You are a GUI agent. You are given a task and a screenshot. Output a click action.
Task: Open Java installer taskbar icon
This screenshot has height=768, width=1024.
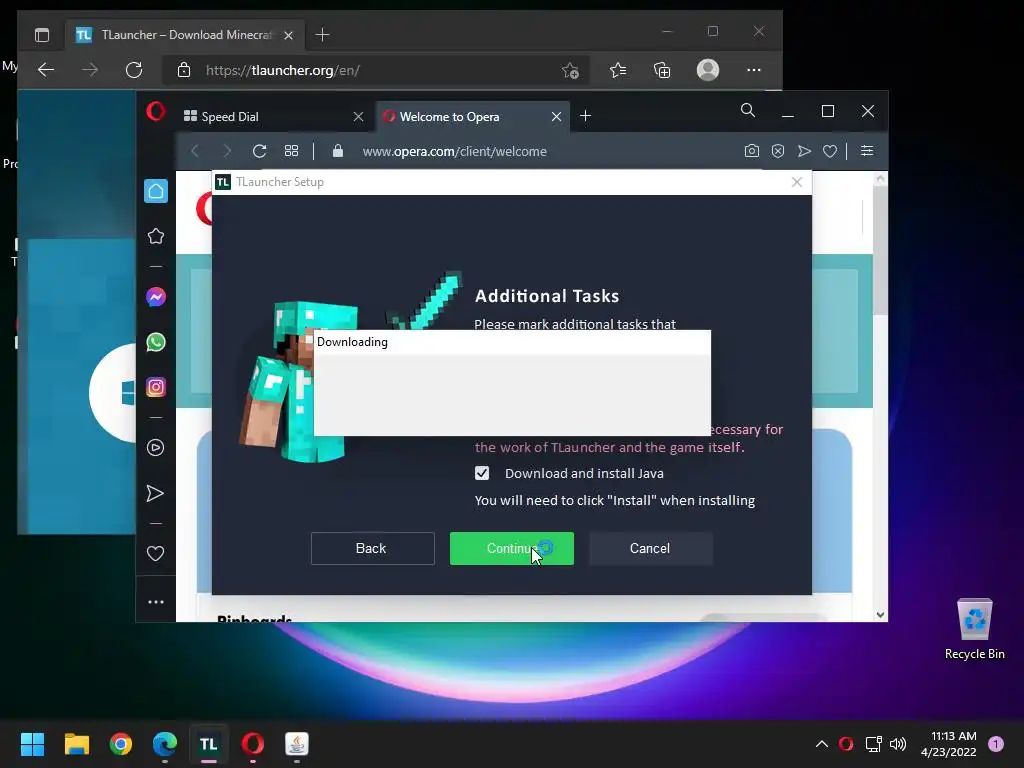coord(296,744)
